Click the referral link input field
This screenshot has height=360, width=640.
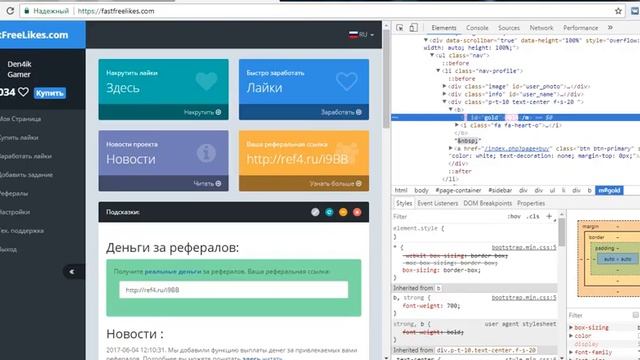pos(233,290)
